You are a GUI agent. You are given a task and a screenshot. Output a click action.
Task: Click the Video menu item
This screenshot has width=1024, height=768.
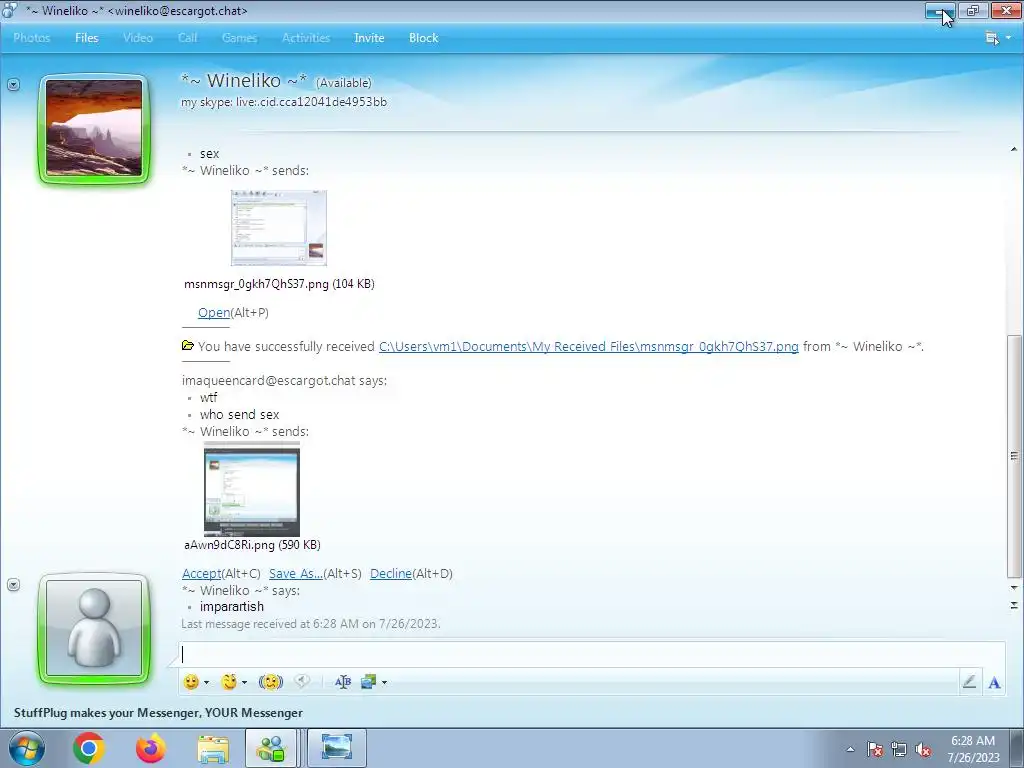coord(138,38)
